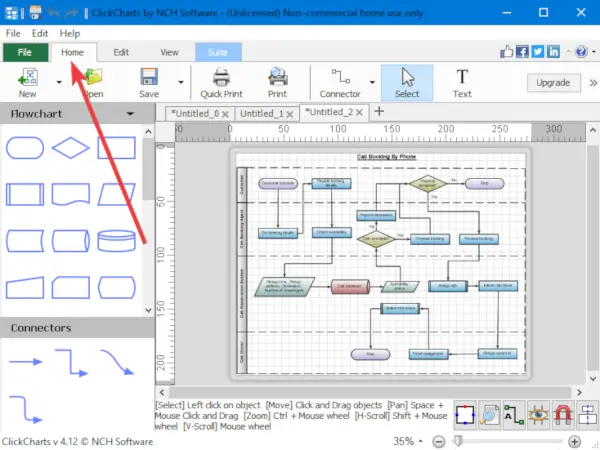Open the Connector style dropdown arrow
This screenshot has height=450, width=600.
pyautogui.click(x=372, y=82)
